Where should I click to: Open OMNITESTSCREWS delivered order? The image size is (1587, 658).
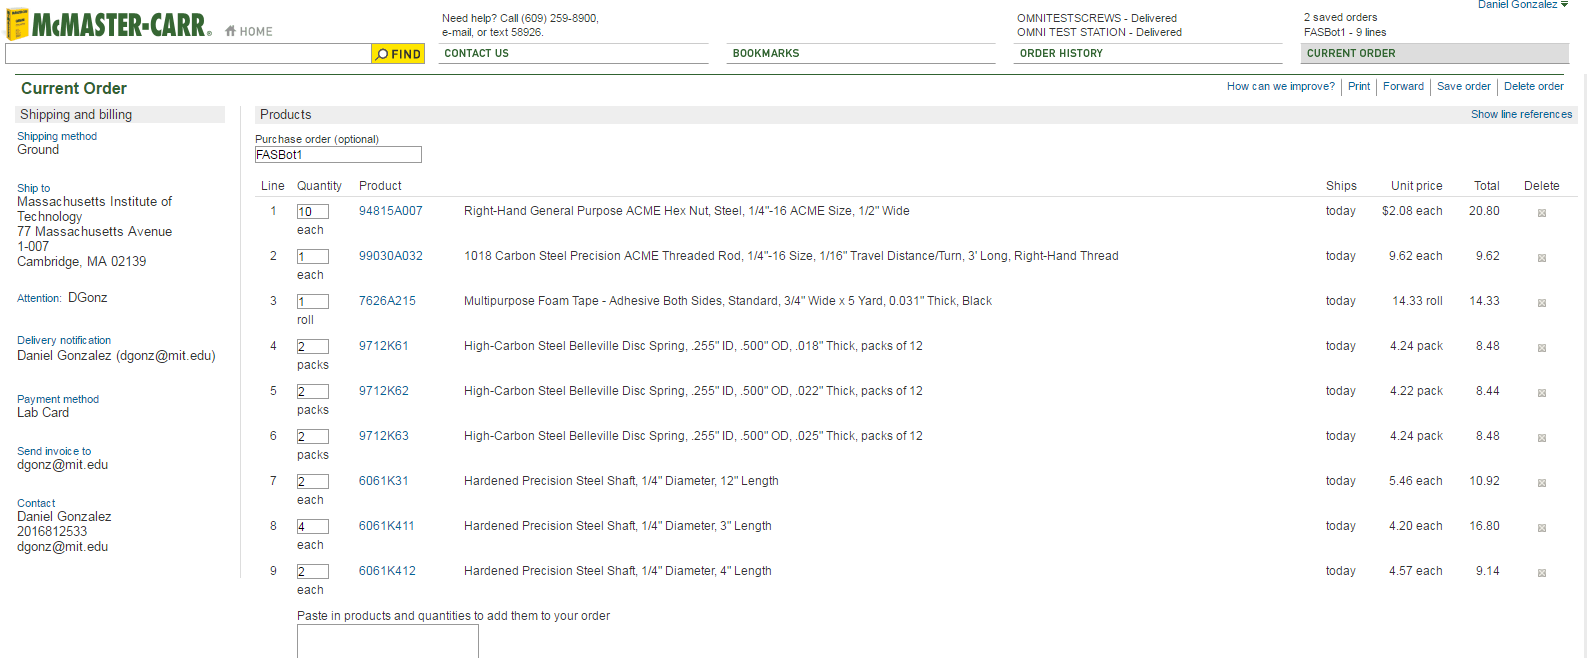coord(1097,18)
